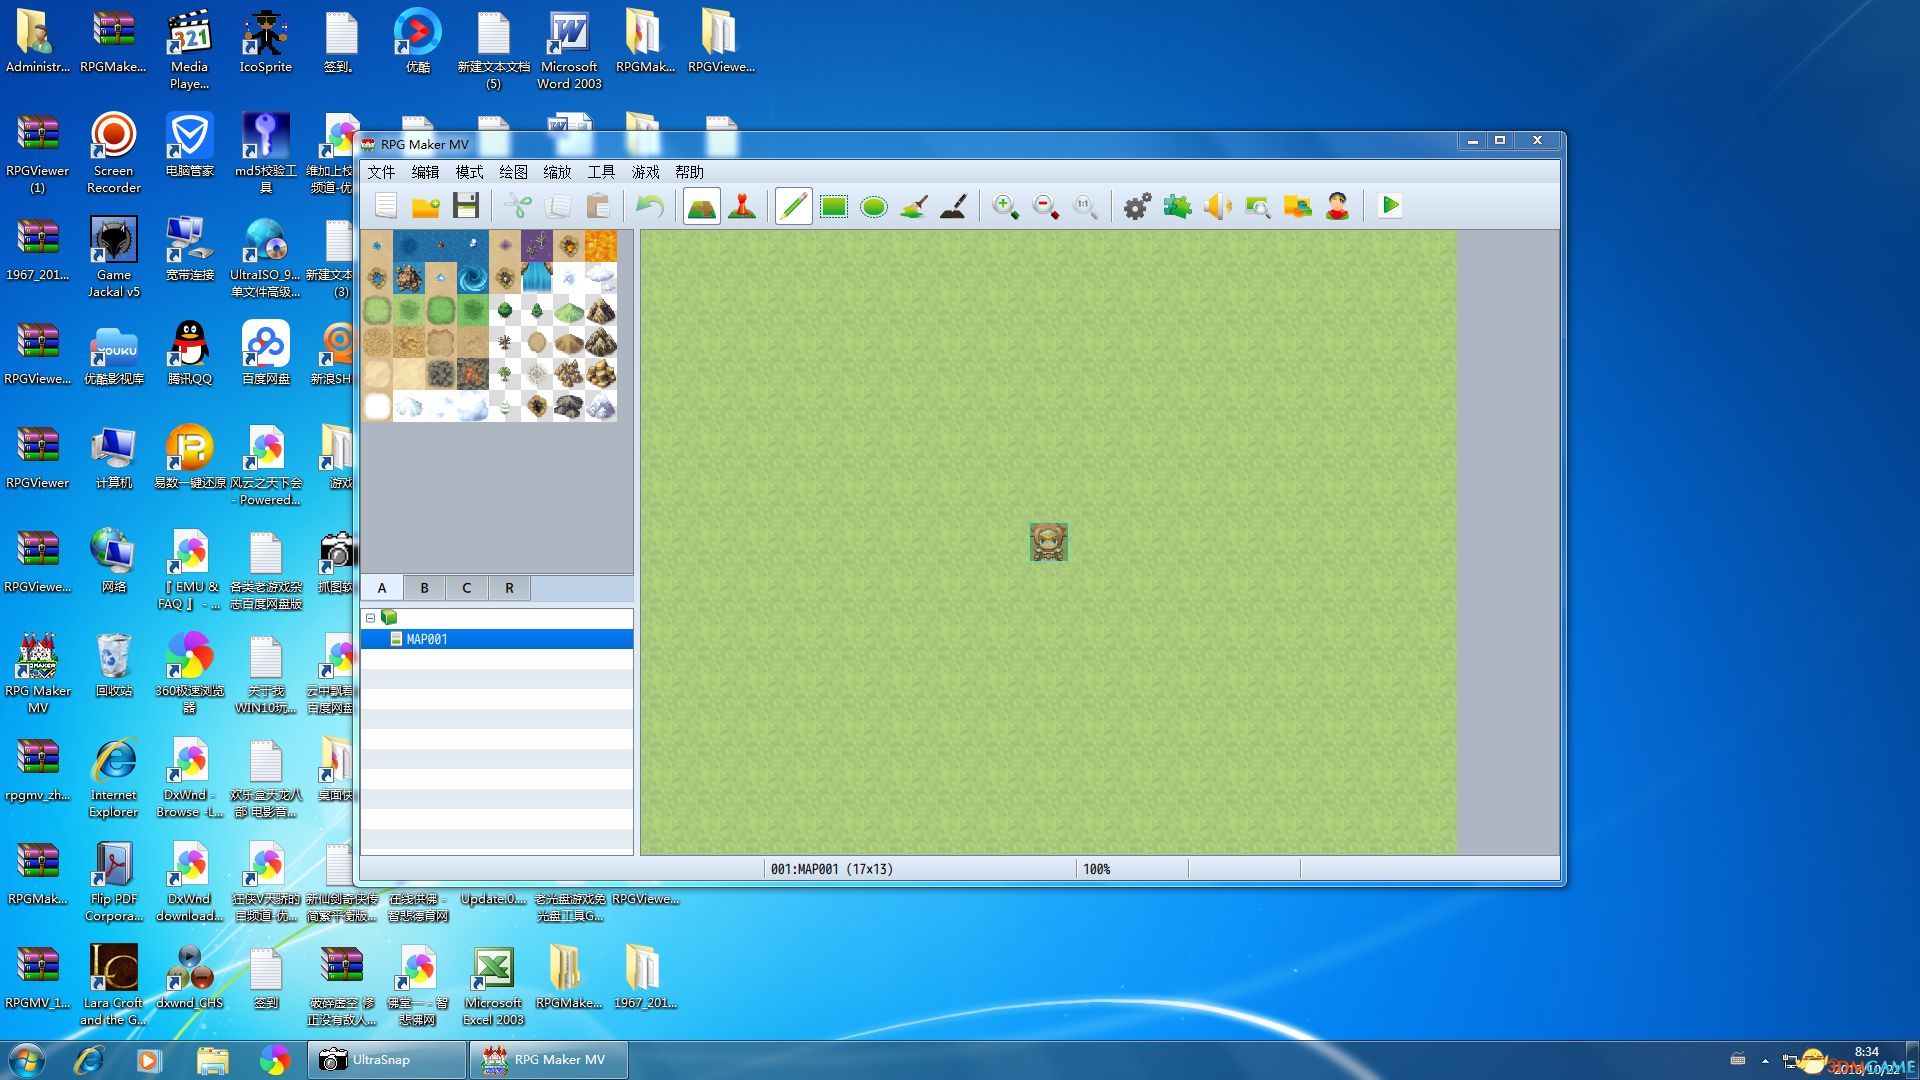Open the Recycle Bin 回收站 desktop icon
Image resolution: width=1920 pixels, height=1080 pixels.
tap(114, 664)
